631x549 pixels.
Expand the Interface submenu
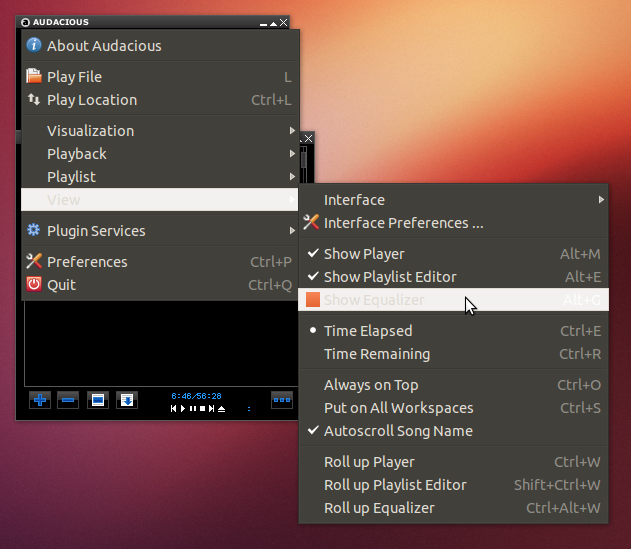click(x=454, y=200)
